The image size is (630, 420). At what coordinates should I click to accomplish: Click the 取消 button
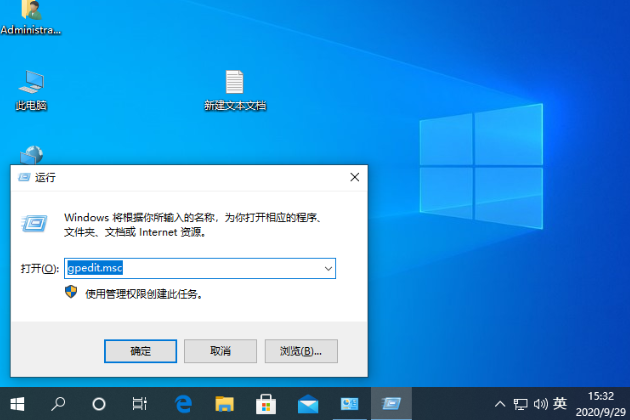[220, 351]
